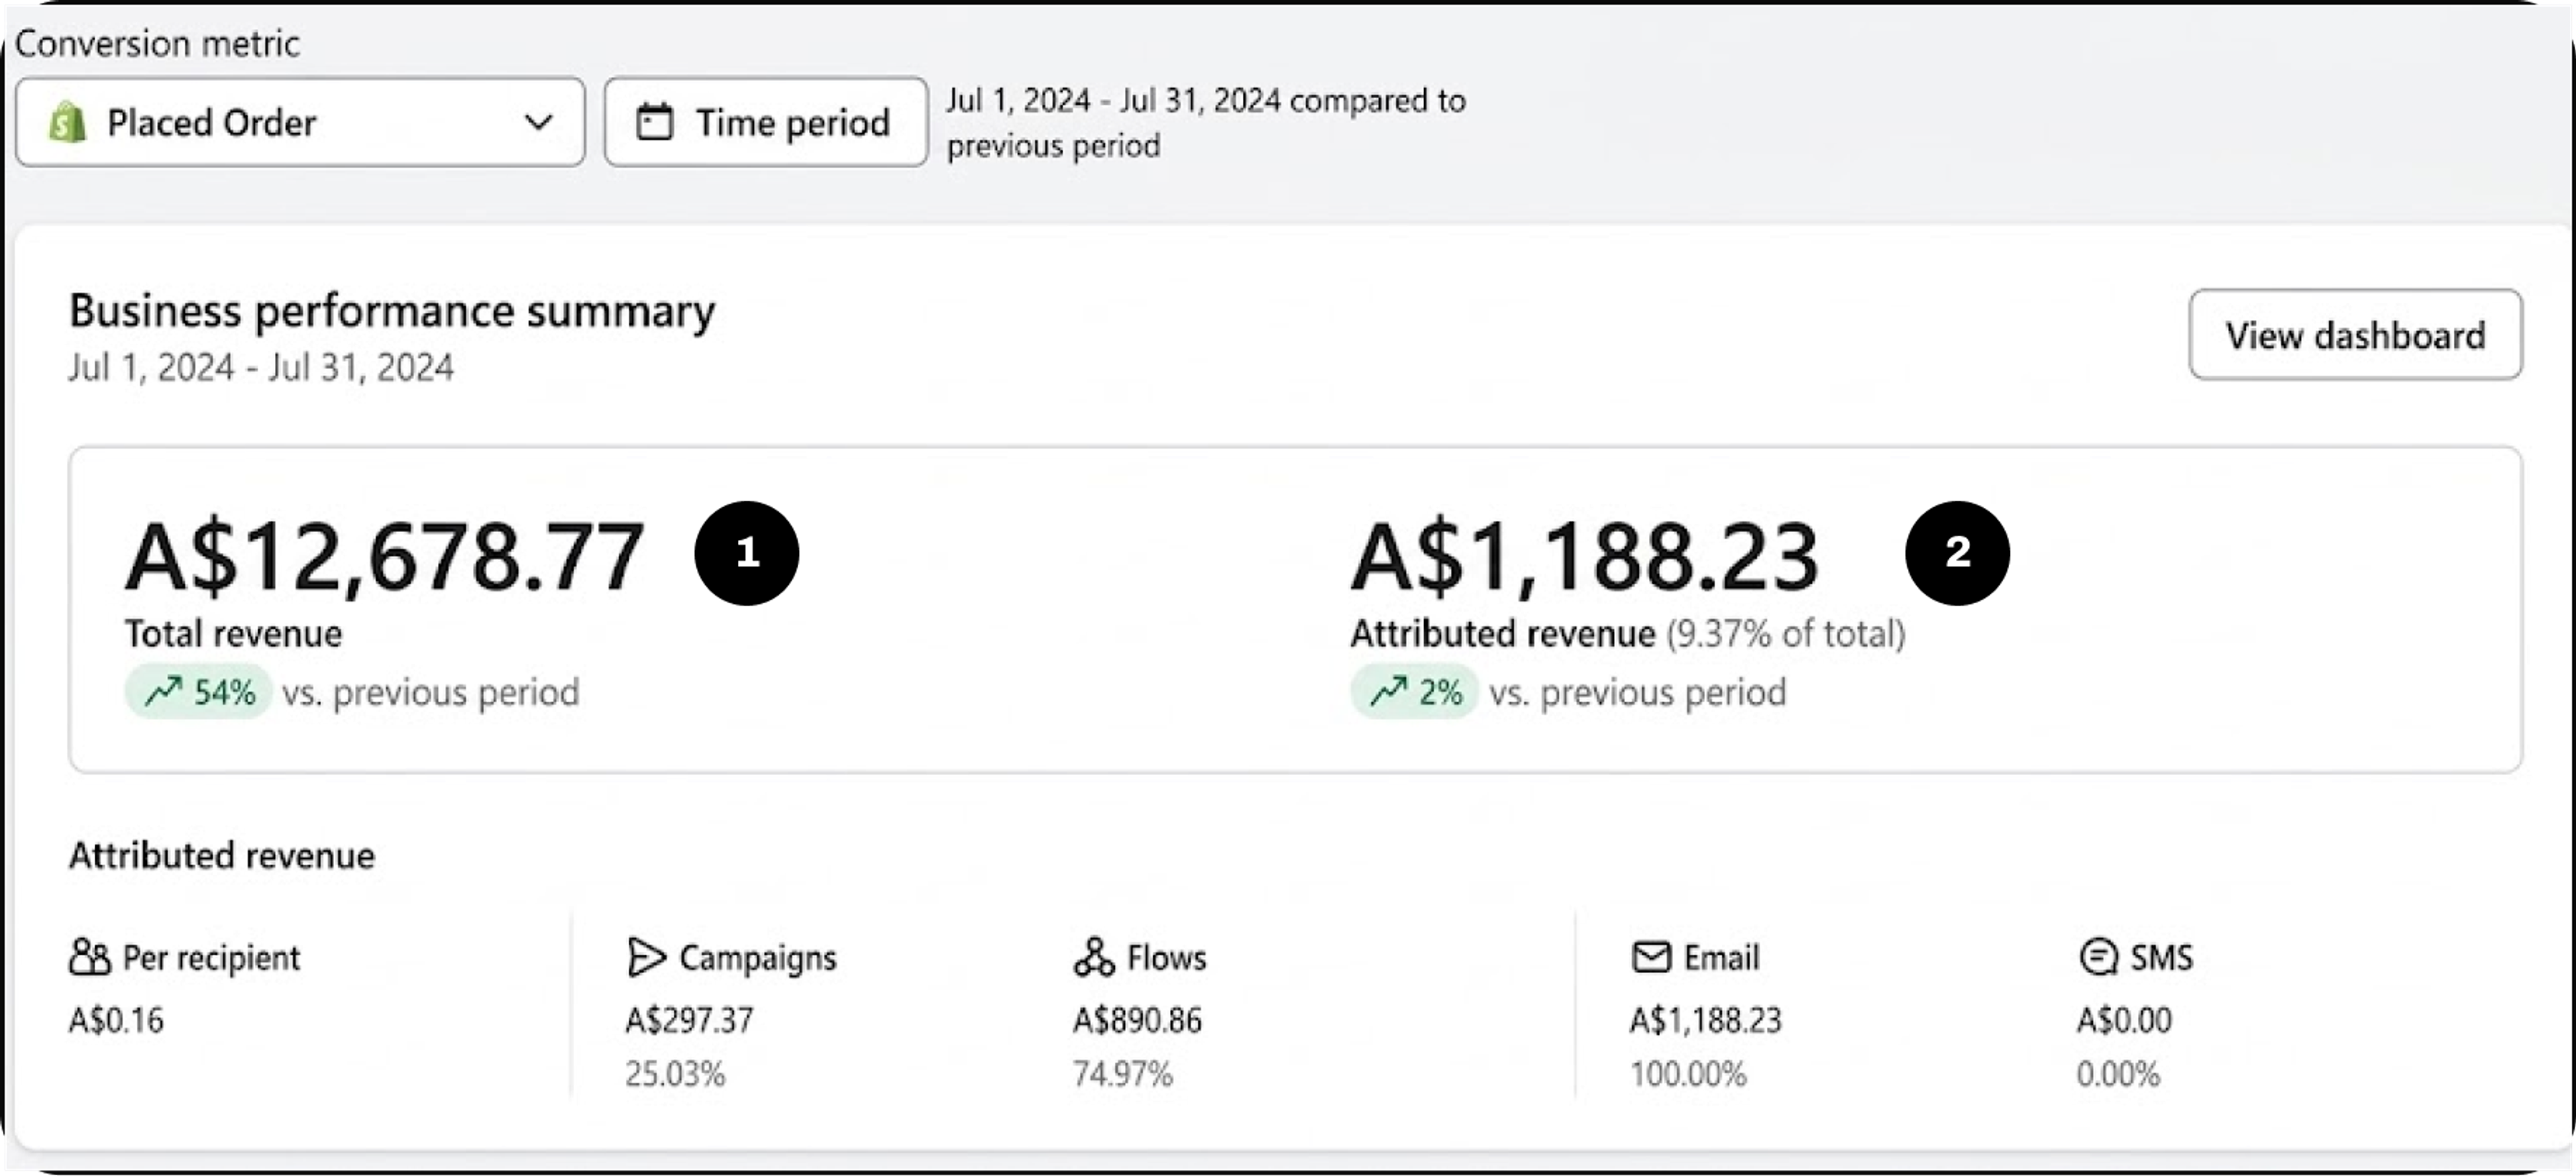2576x1176 pixels.
Task: Click the Campaigns paper plane icon
Action: (646, 957)
